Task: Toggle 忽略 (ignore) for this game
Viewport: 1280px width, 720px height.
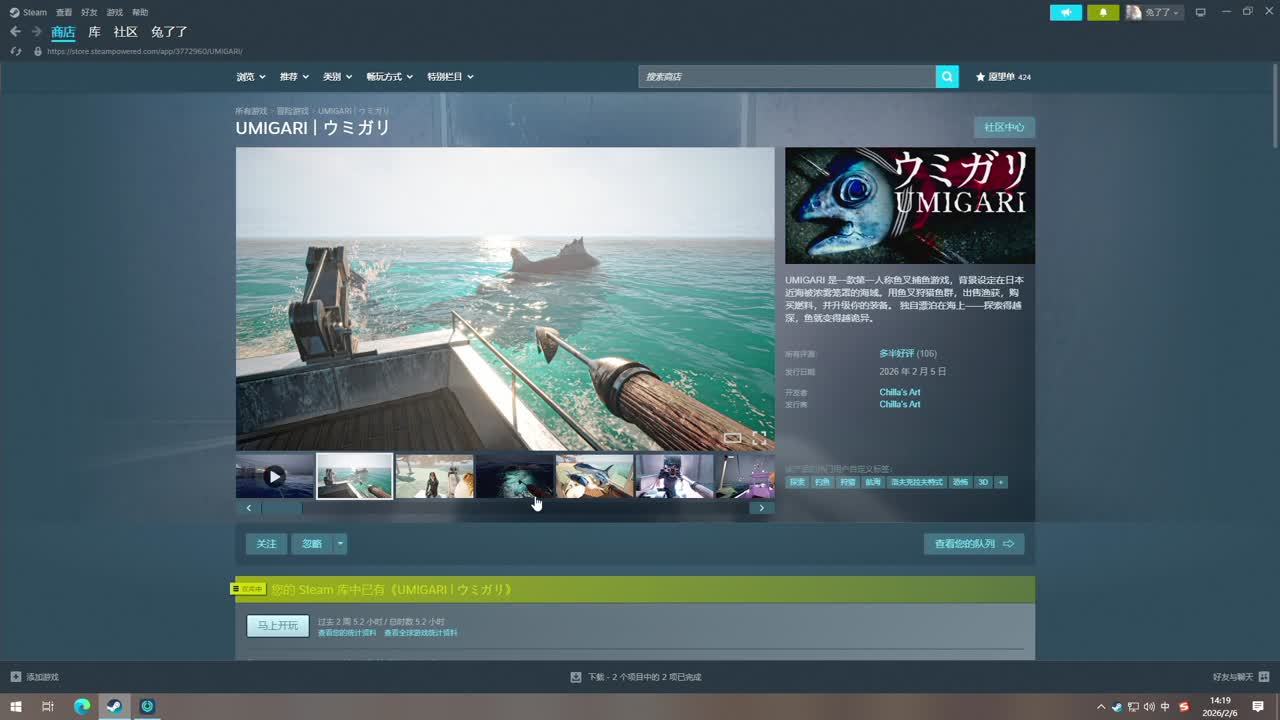Action: (x=312, y=544)
